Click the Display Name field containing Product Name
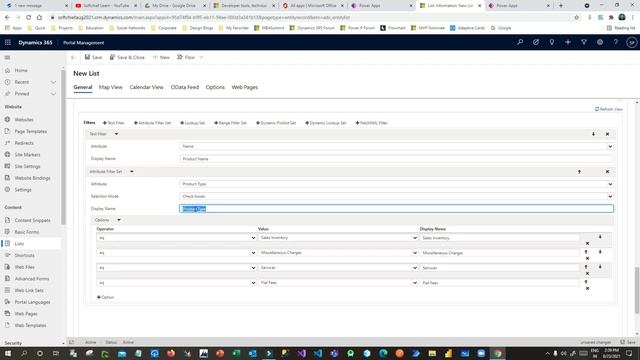The height and width of the screenshot is (360, 640). pos(396,159)
